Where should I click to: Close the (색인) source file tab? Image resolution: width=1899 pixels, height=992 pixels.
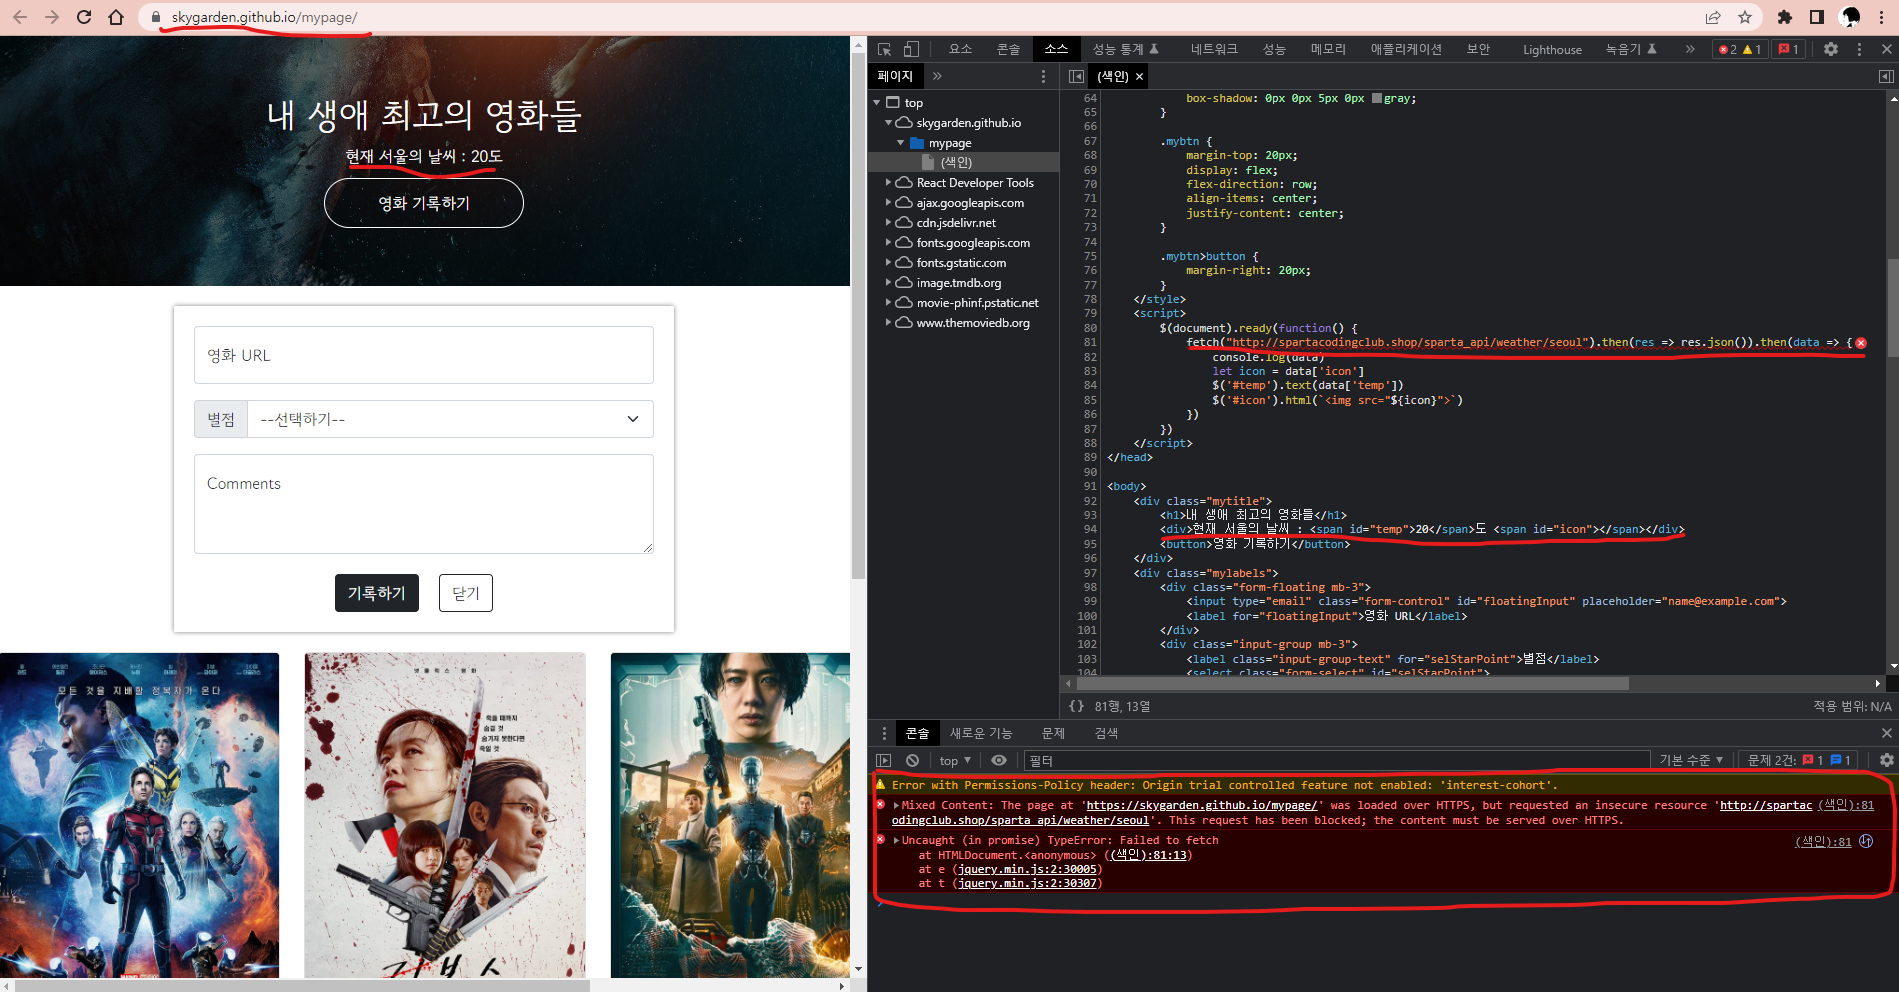1139,76
